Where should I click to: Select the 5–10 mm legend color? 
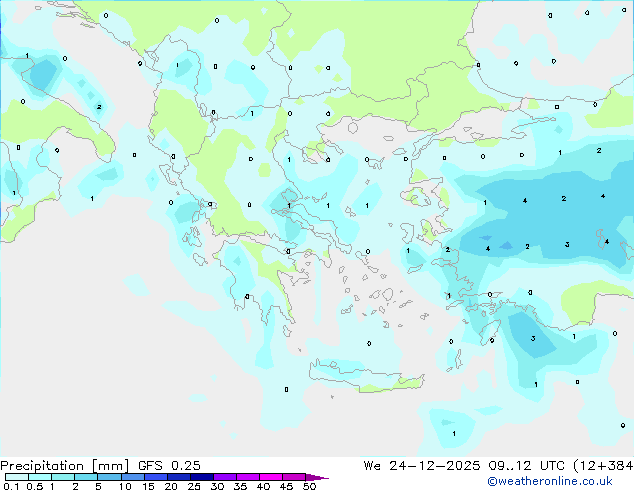[x=109, y=477]
